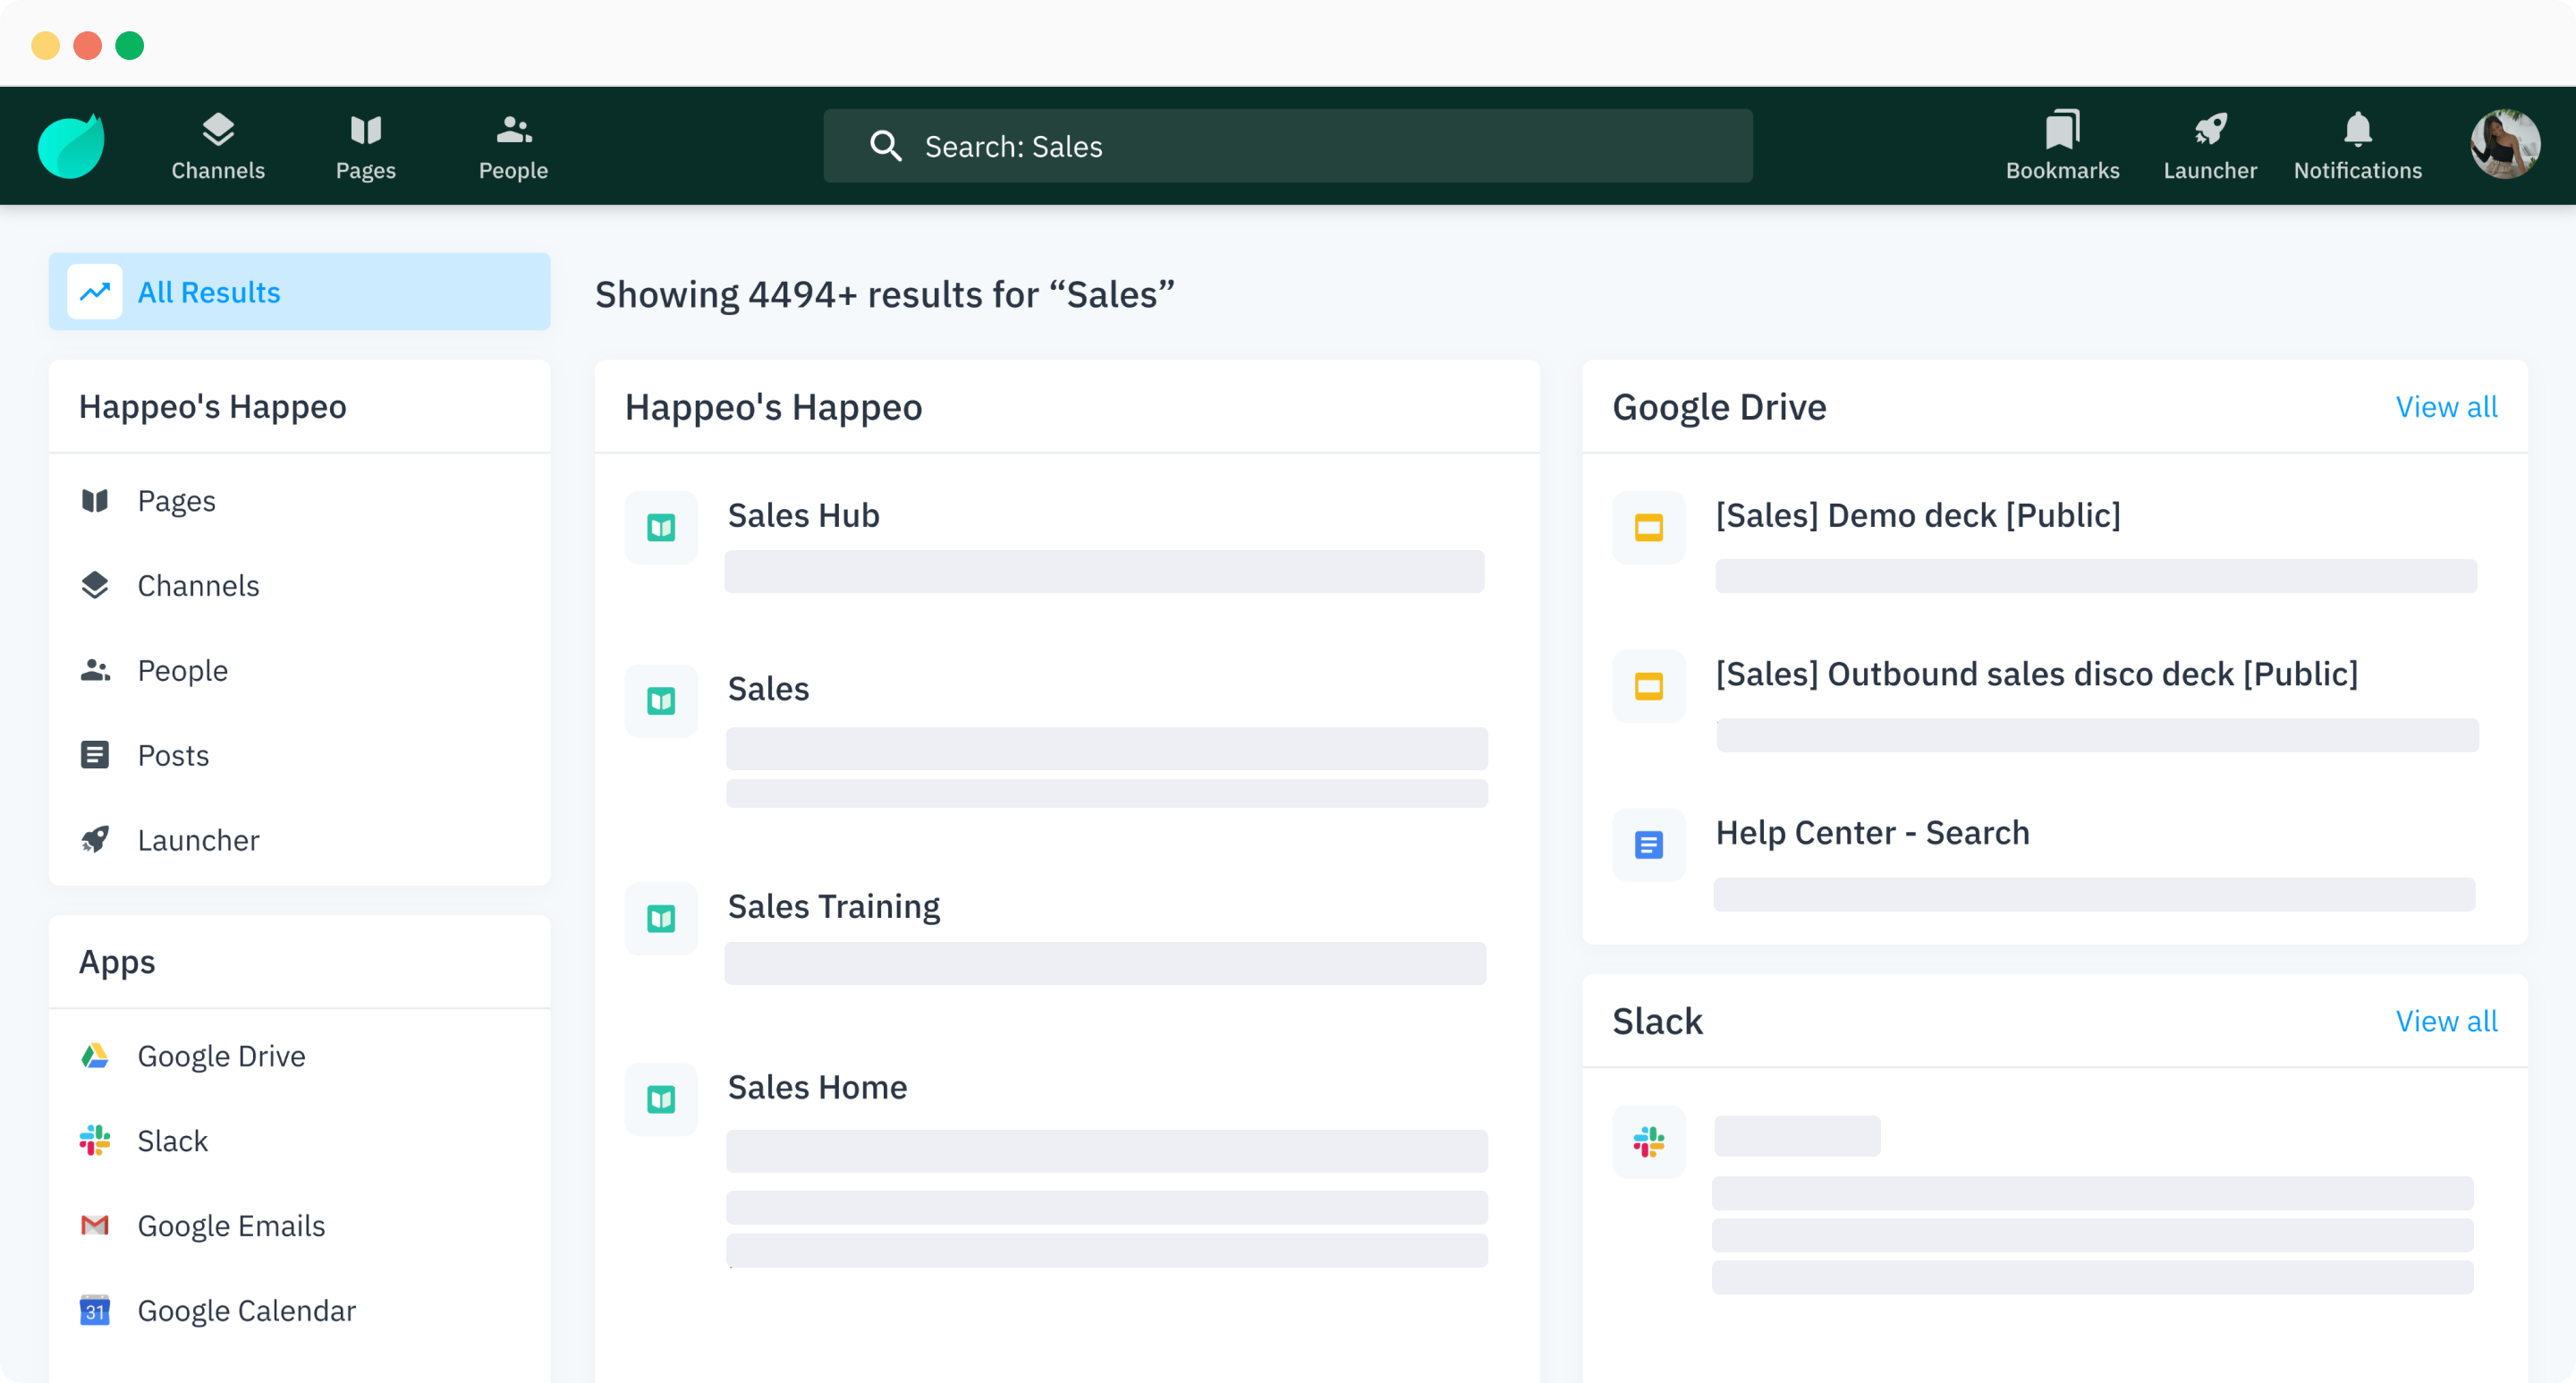Click the Slack card heading
2576x1383 pixels.
pyautogui.click(x=1657, y=1021)
